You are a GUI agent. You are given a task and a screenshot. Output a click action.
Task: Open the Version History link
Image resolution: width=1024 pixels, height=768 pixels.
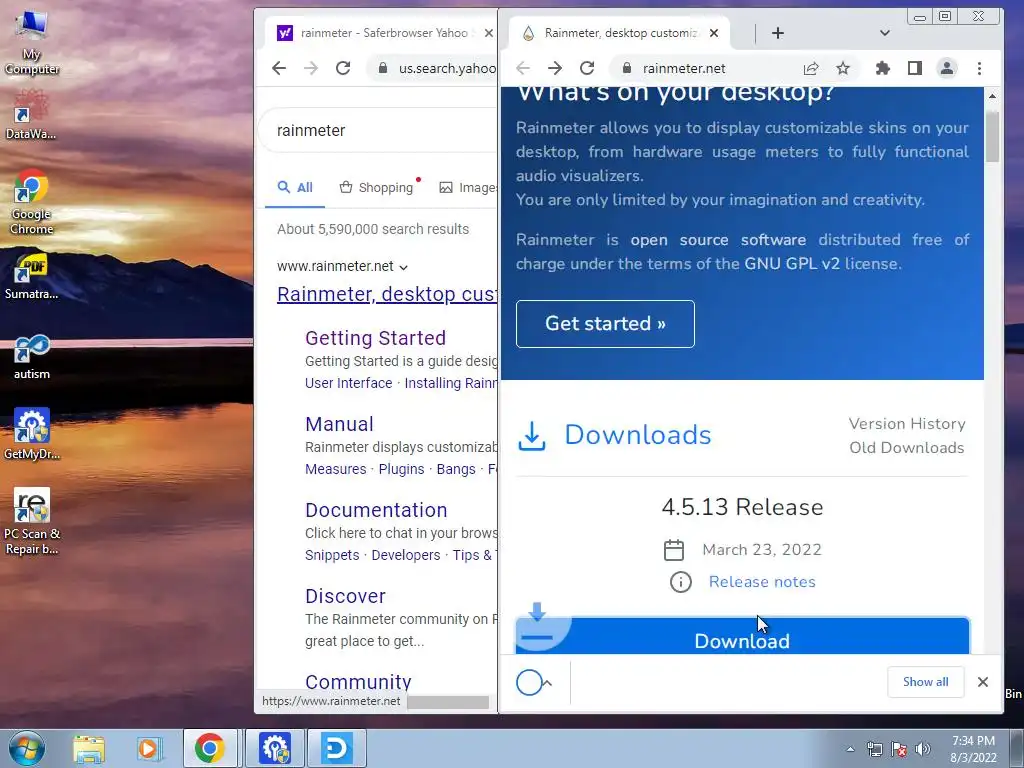(906, 424)
